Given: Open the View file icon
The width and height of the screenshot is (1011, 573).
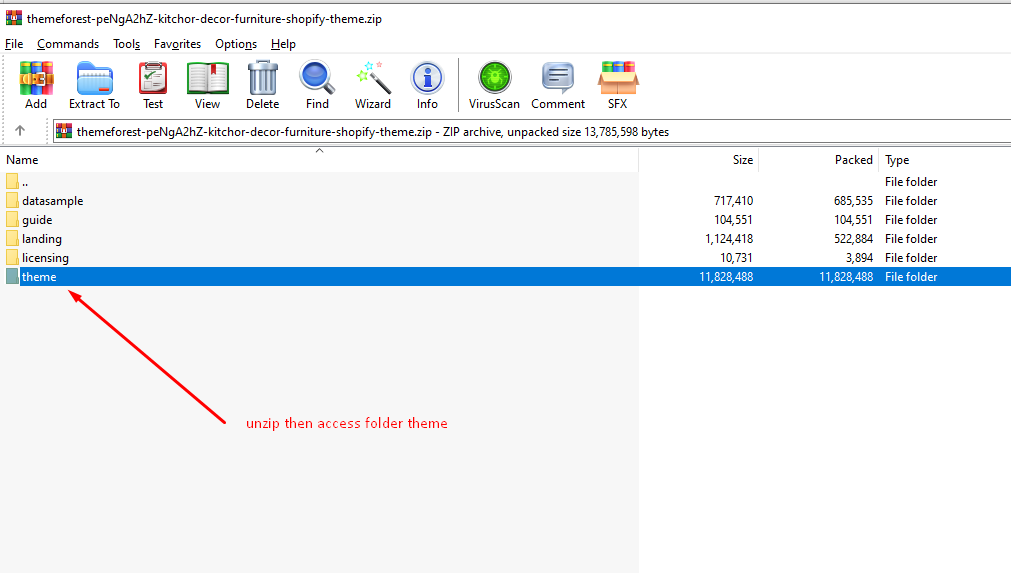Looking at the screenshot, I should [x=208, y=78].
